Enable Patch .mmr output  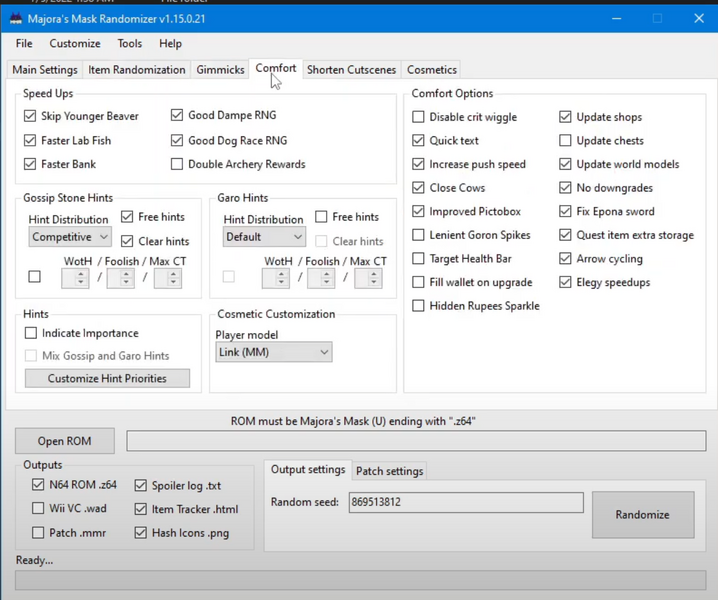point(38,533)
